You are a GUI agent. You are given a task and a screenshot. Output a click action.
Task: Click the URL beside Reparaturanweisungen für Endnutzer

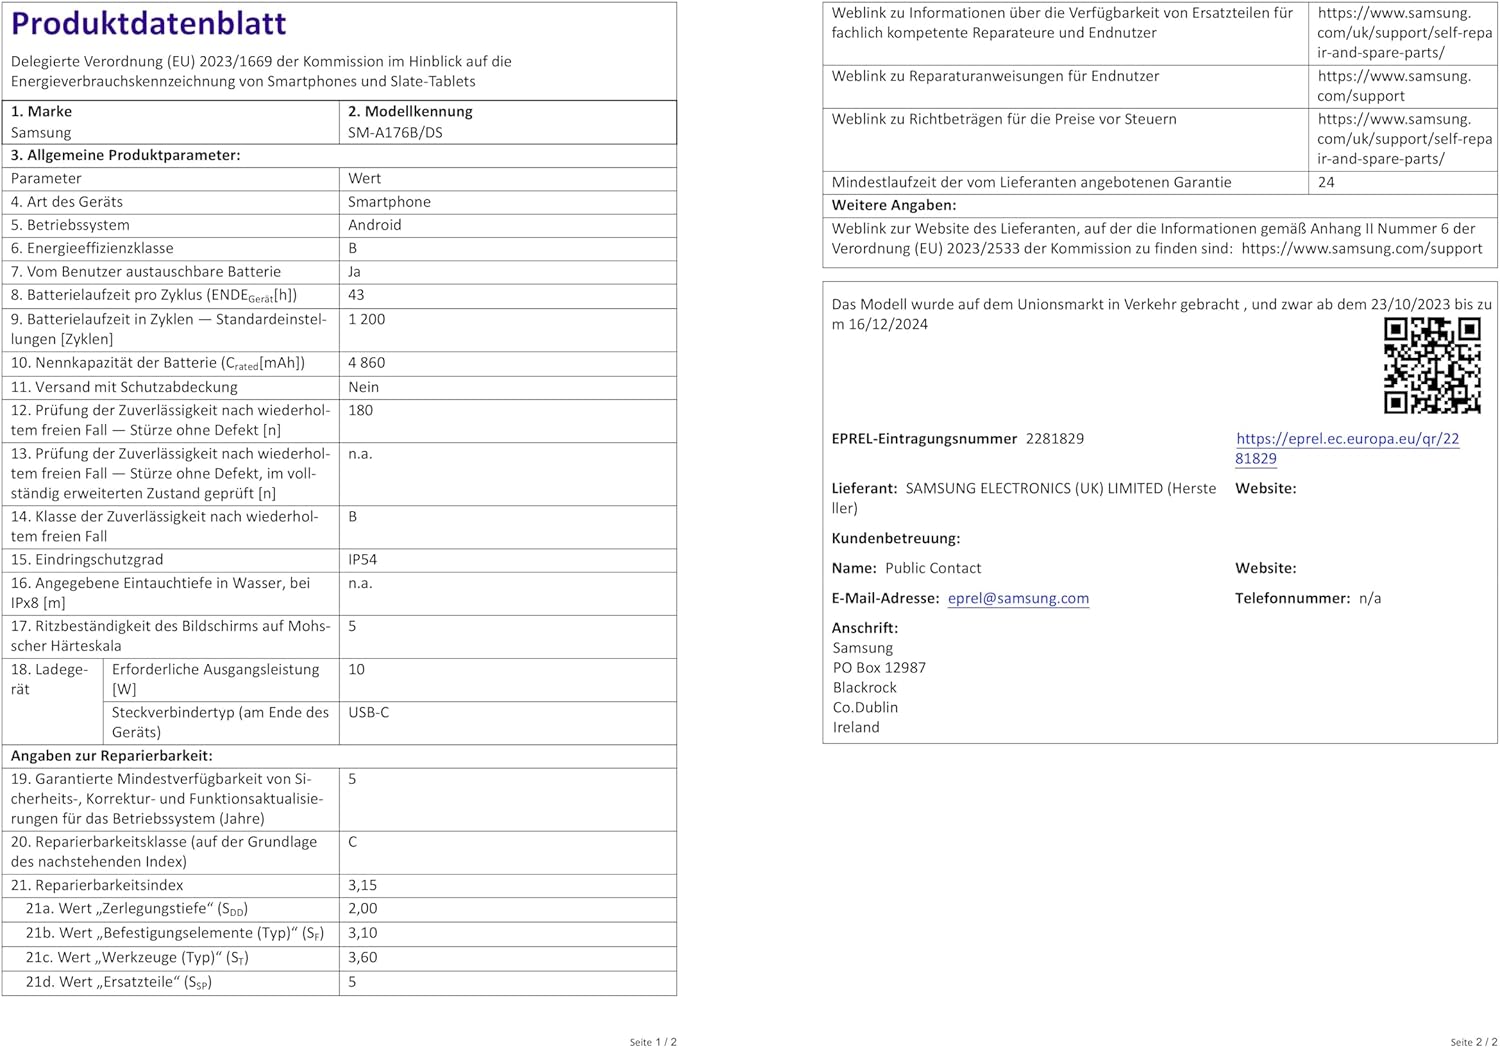[1393, 86]
